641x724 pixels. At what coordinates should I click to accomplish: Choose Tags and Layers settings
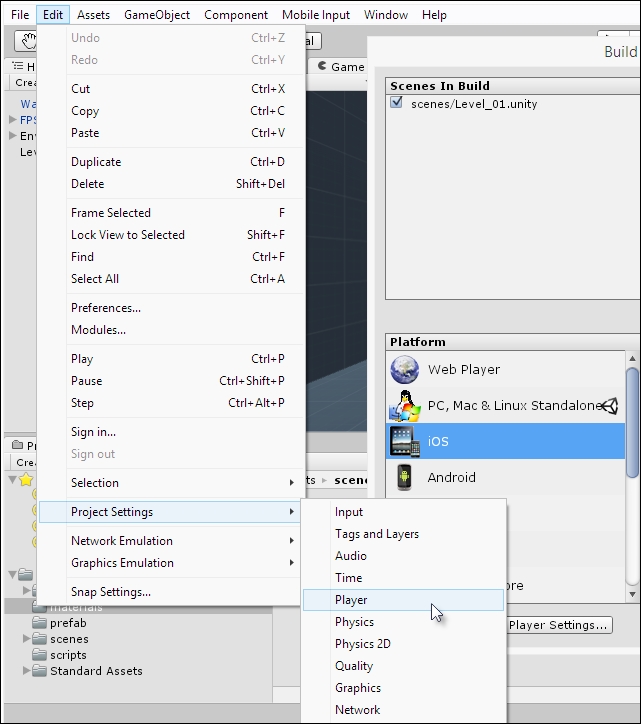pos(403,534)
